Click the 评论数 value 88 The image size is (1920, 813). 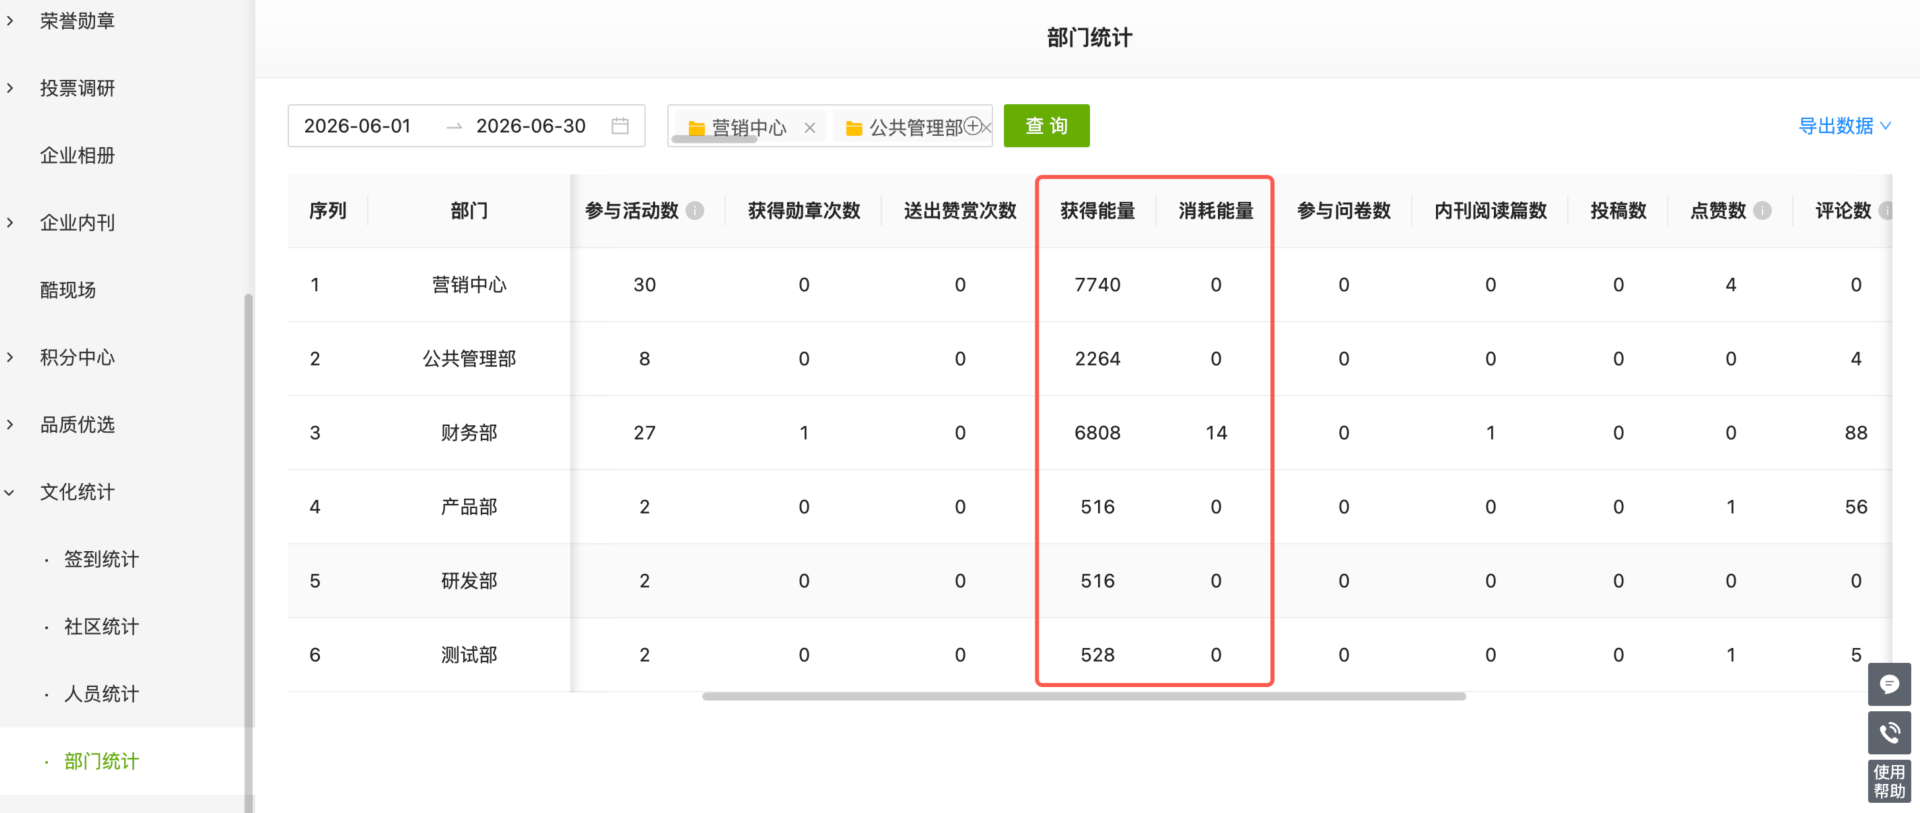(1856, 433)
